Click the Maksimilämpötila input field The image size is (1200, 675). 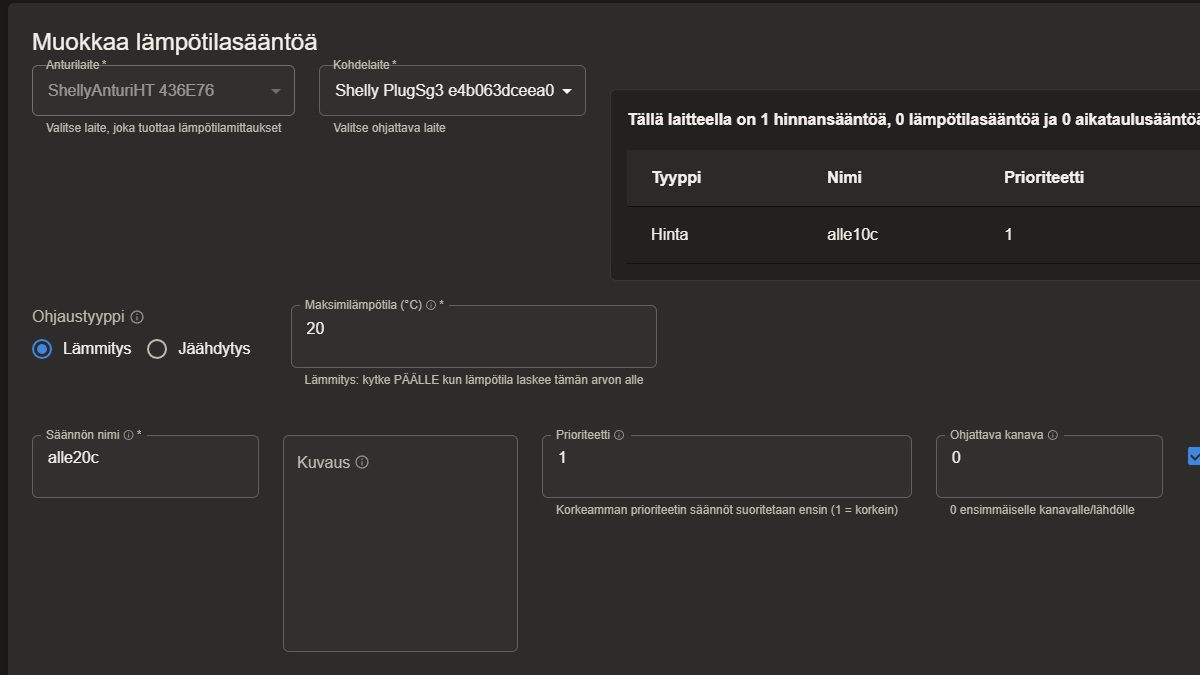(473, 337)
